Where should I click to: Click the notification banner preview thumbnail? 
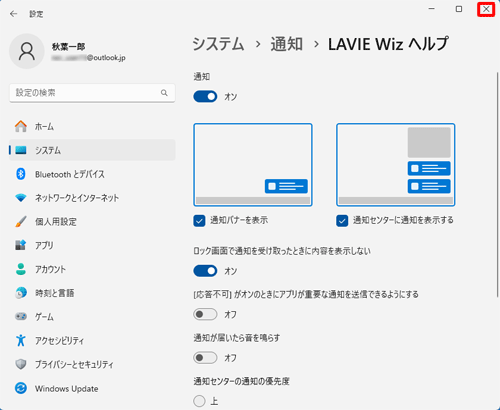click(x=253, y=165)
